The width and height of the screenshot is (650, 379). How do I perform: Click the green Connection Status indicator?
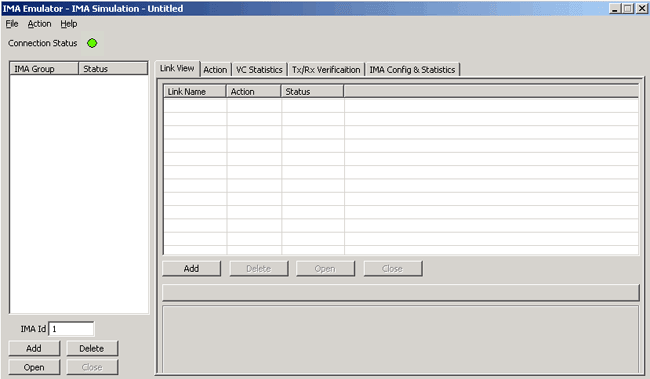[x=92, y=43]
